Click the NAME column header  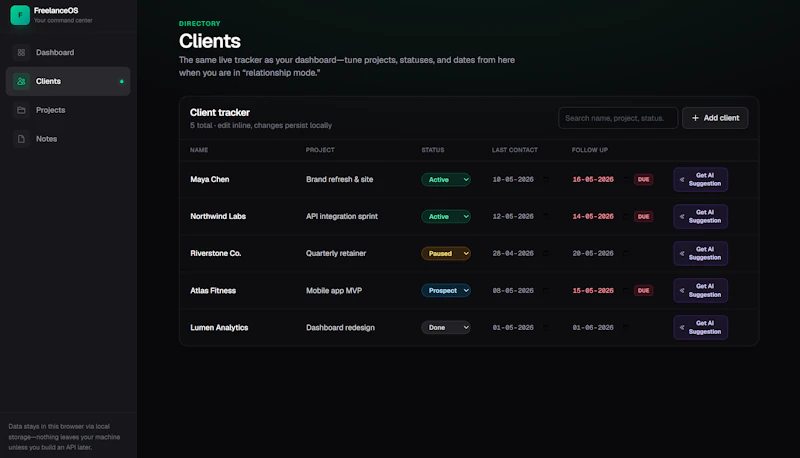199,150
